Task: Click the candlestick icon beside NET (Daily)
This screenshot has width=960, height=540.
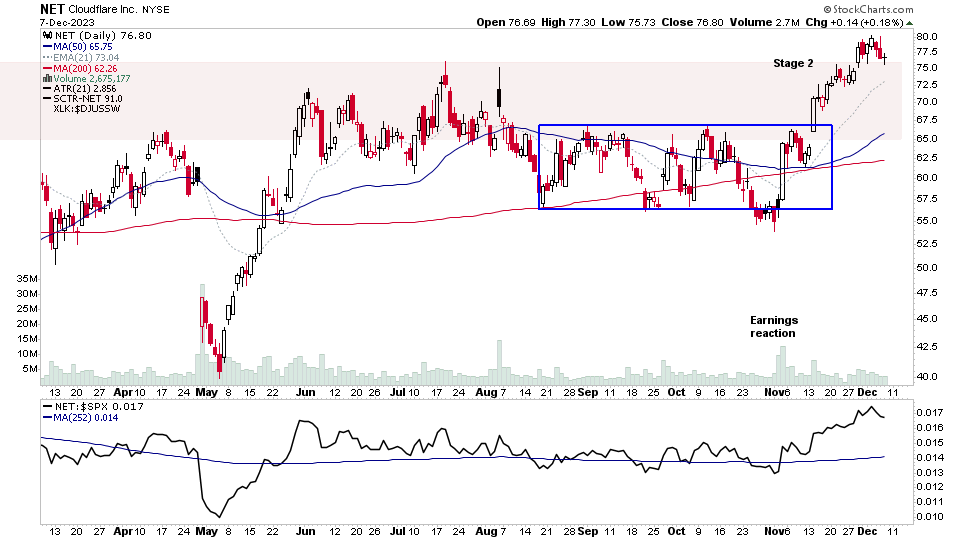Action: (47, 36)
